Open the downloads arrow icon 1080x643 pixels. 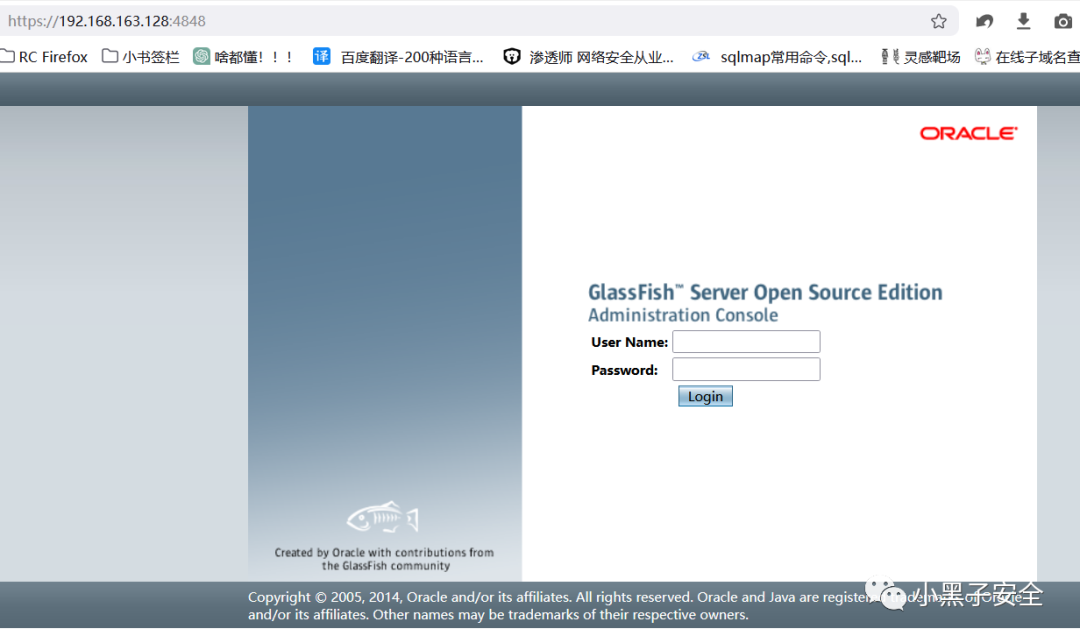point(1024,21)
